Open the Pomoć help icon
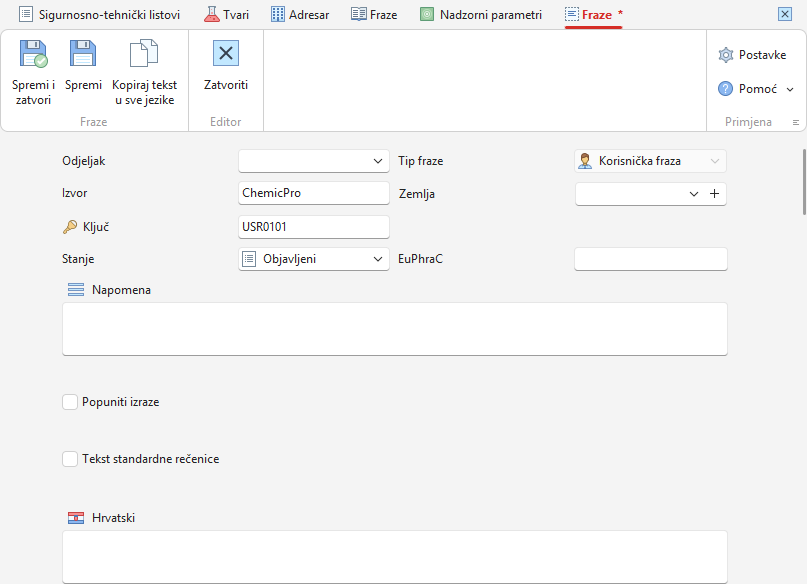This screenshot has height=584, width=807. point(725,89)
